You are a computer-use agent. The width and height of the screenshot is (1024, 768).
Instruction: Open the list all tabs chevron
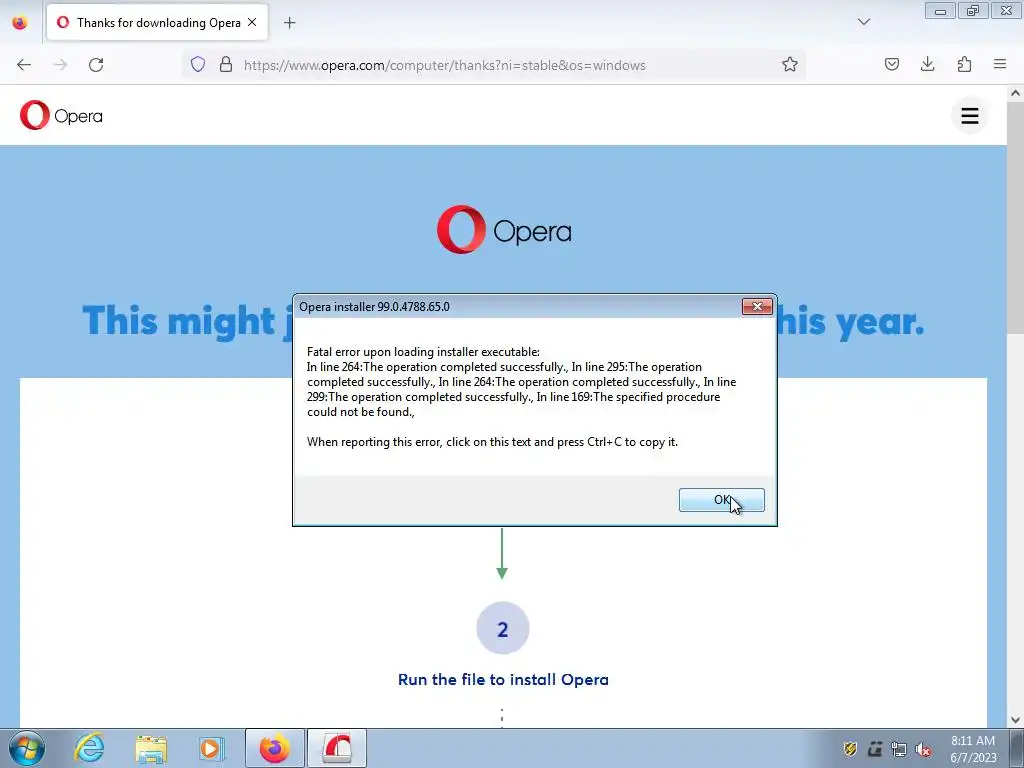click(x=863, y=22)
